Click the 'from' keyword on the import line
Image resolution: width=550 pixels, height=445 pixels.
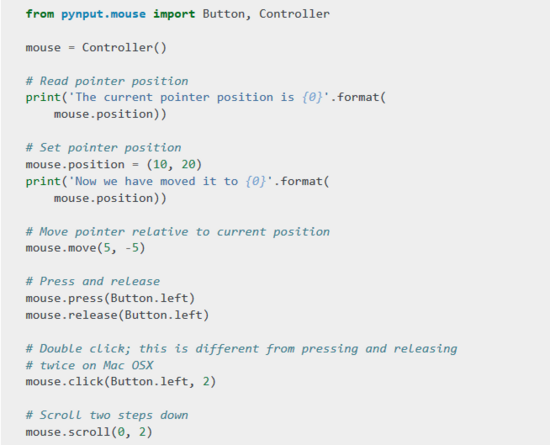coord(40,14)
